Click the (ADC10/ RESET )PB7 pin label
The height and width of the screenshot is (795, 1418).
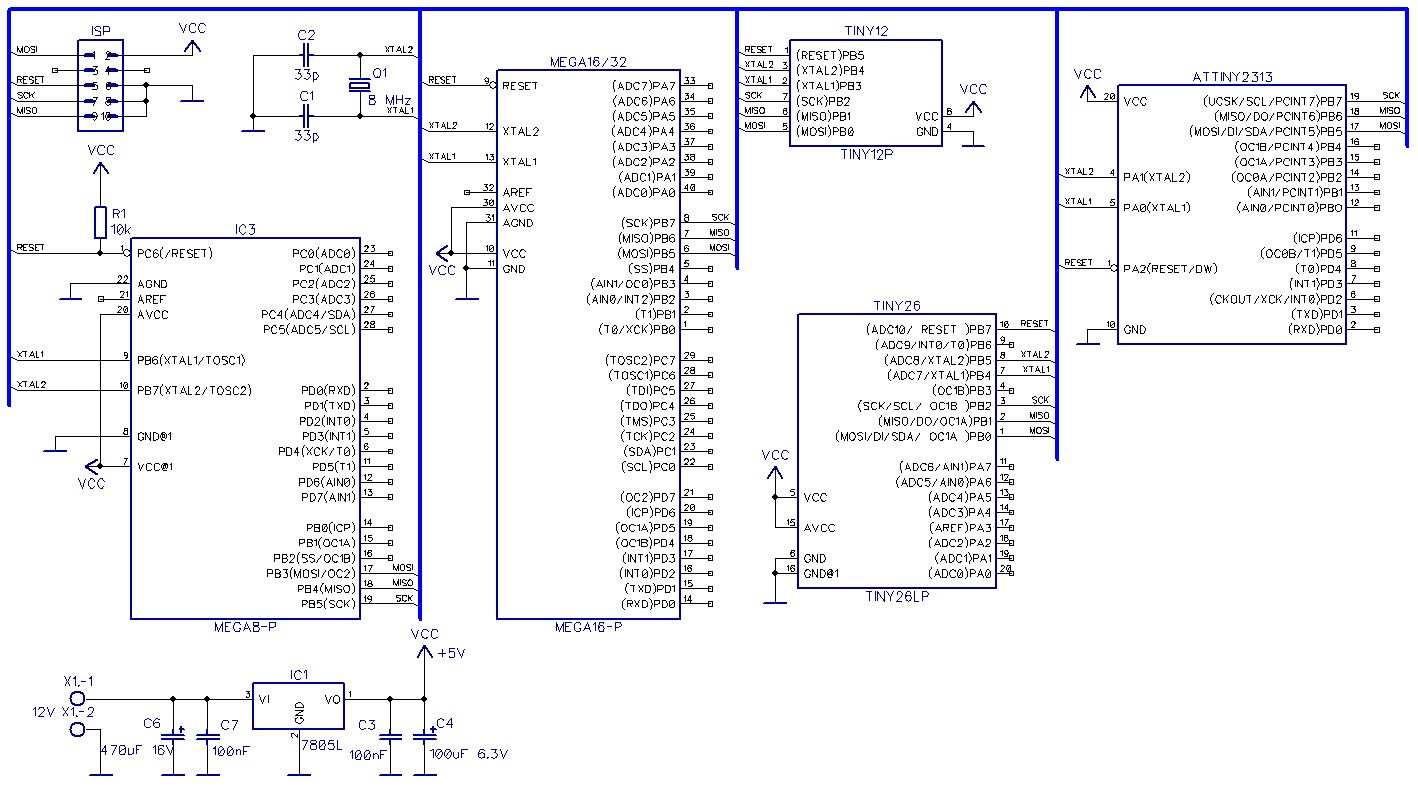pyautogui.click(x=927, y=329)
